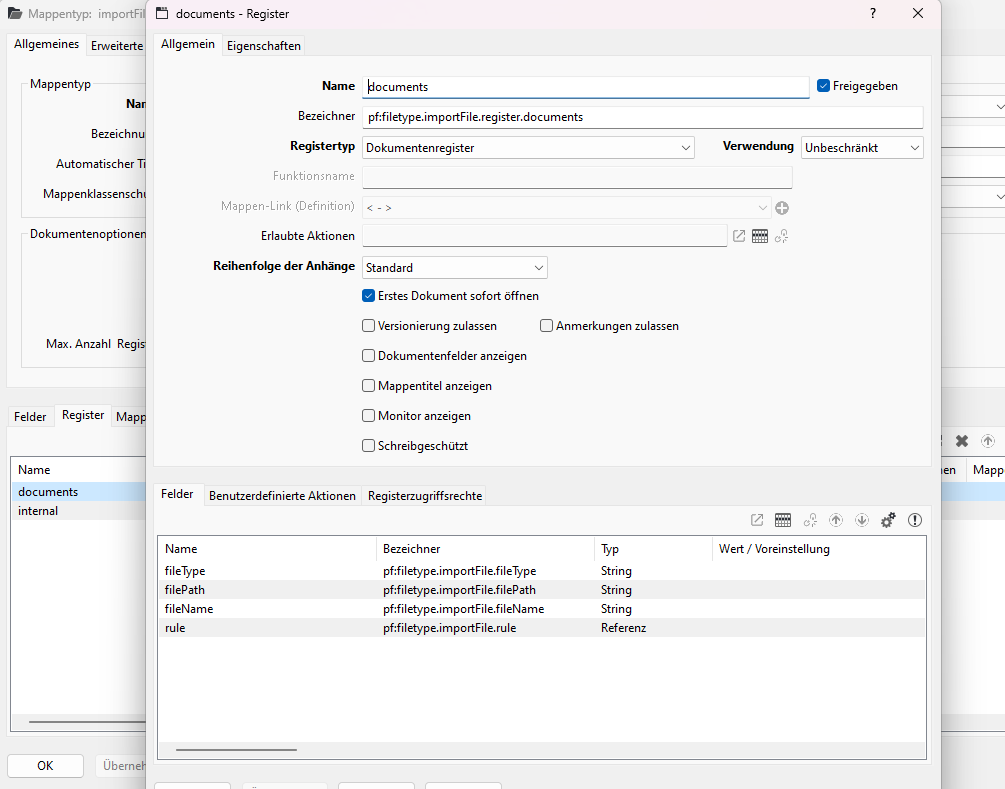The height and width of the screenshot is (789, 1005).
Task: Switch to Erweiterte tab in Mappentyp window
Action: (117, 46)
